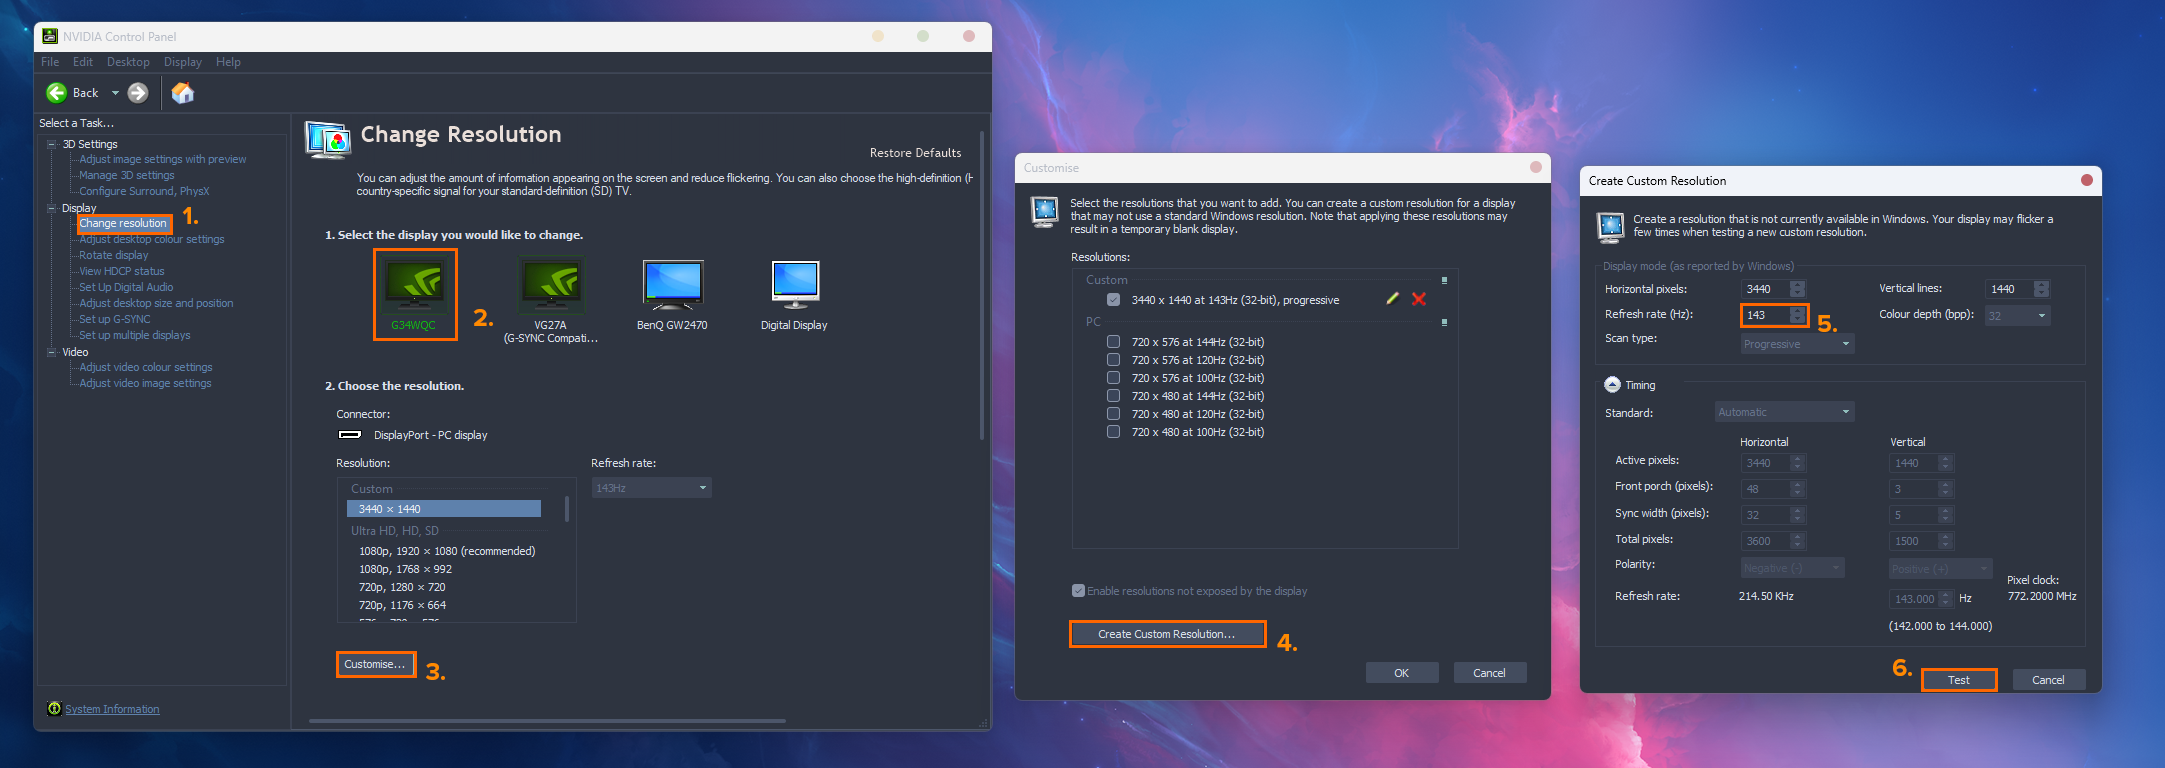Select 1080p, 1920 × 1080 (recommended)

click(x=447, y=551)
